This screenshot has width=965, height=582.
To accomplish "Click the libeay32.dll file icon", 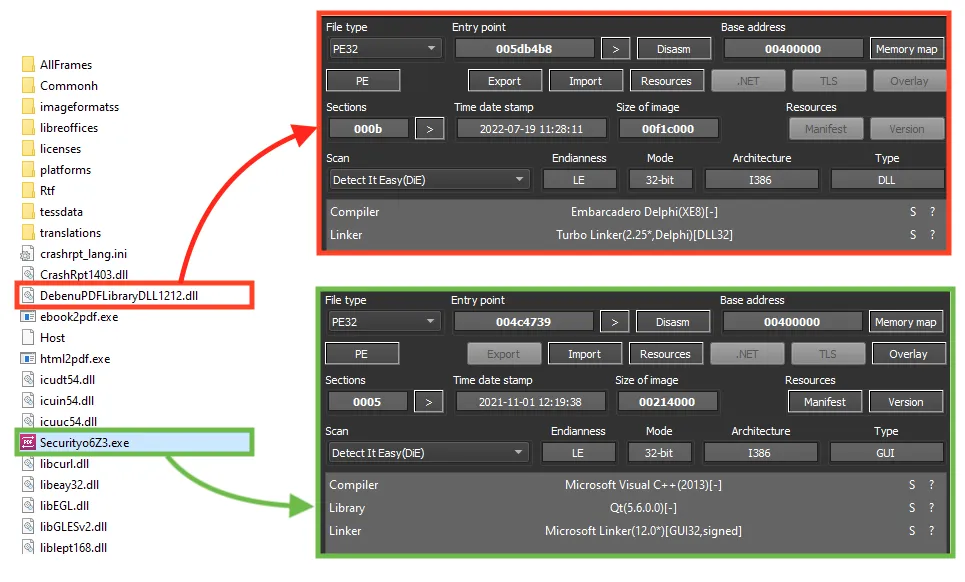I will (x=28, y=484).
